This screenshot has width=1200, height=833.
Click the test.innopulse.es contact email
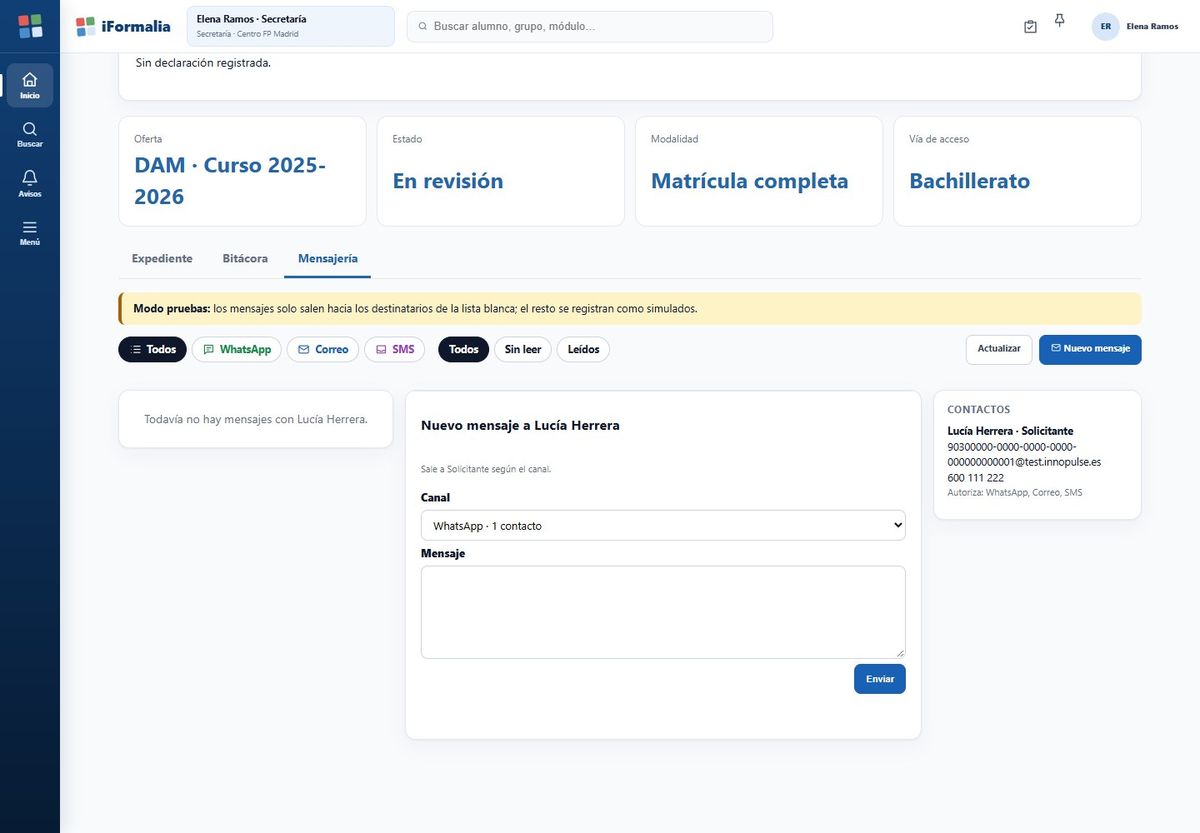tap(1024, 455)
